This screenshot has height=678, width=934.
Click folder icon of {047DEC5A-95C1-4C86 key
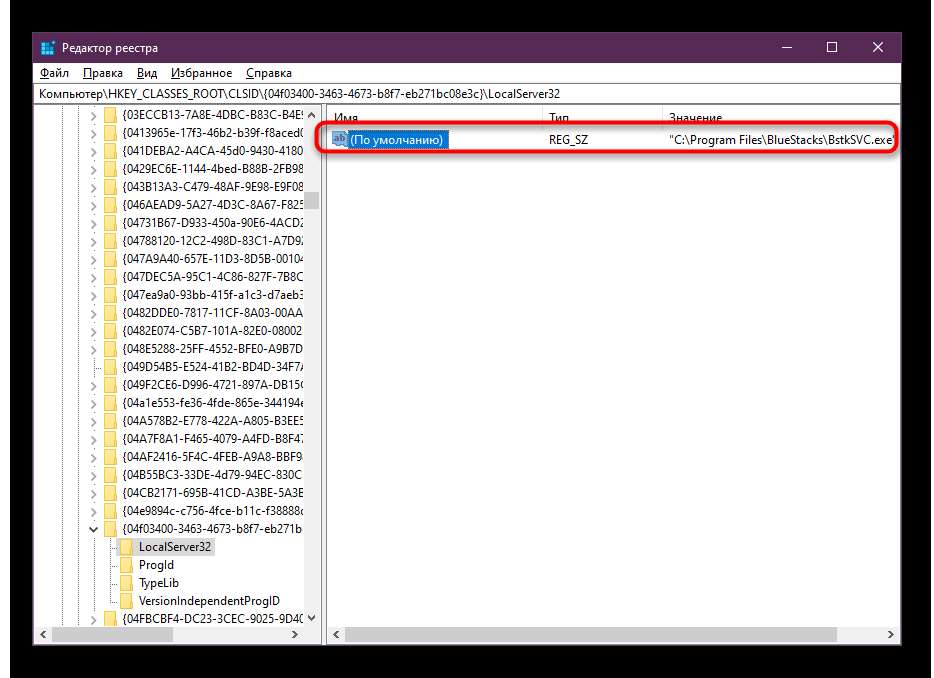(110, 277)
